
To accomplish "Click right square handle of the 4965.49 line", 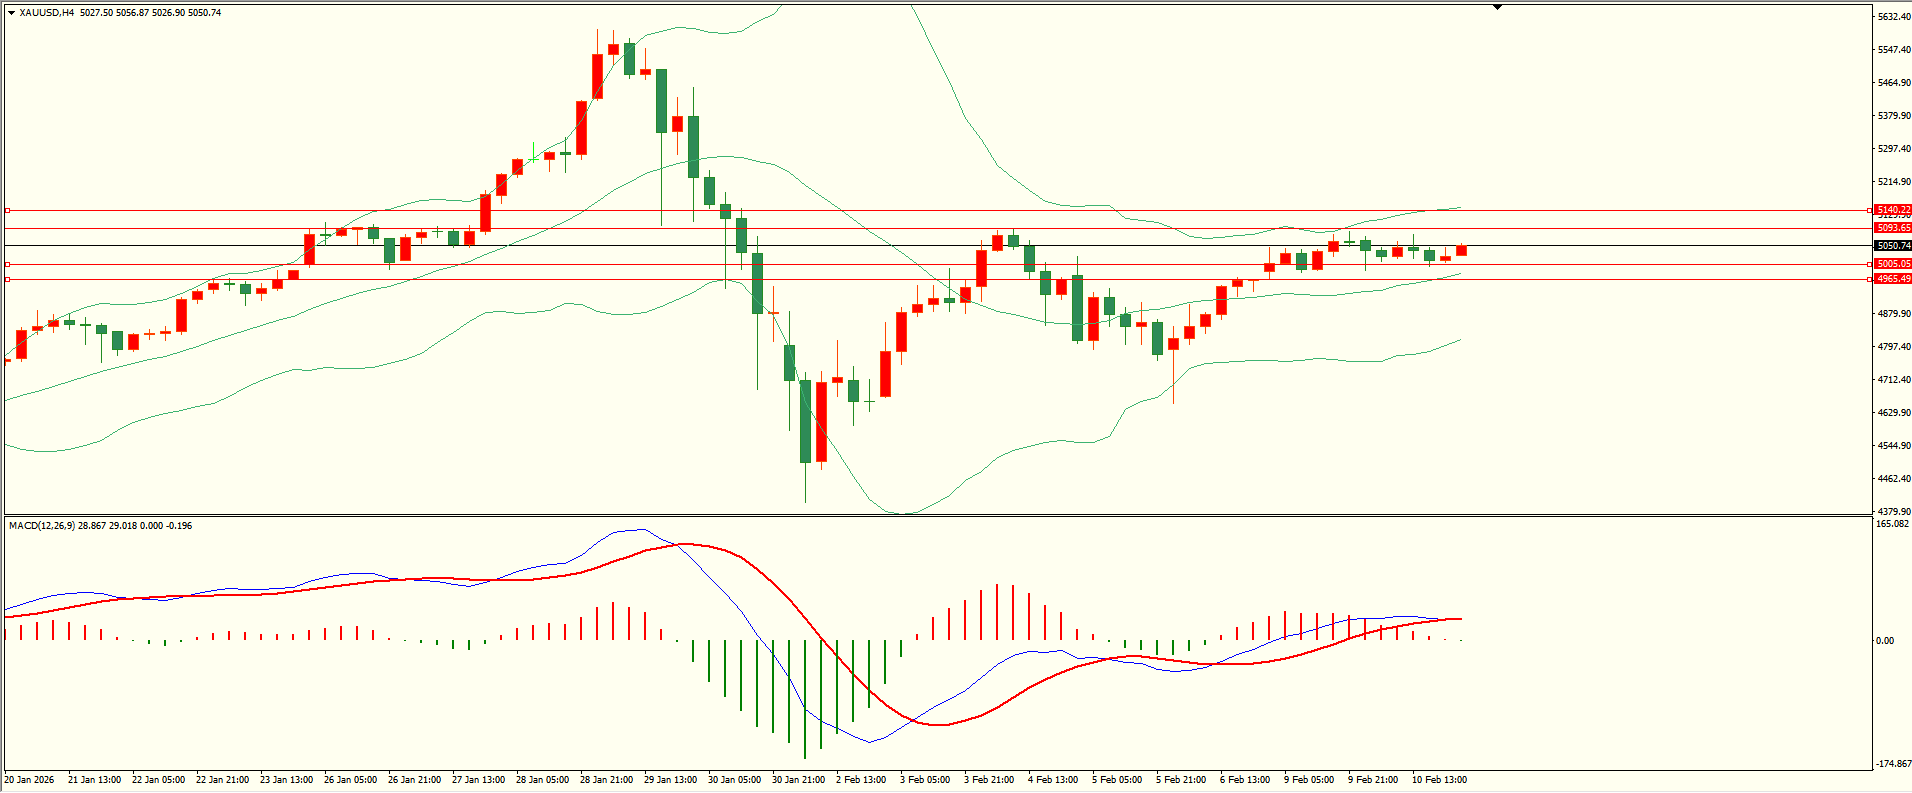I will click(1870, 279).
